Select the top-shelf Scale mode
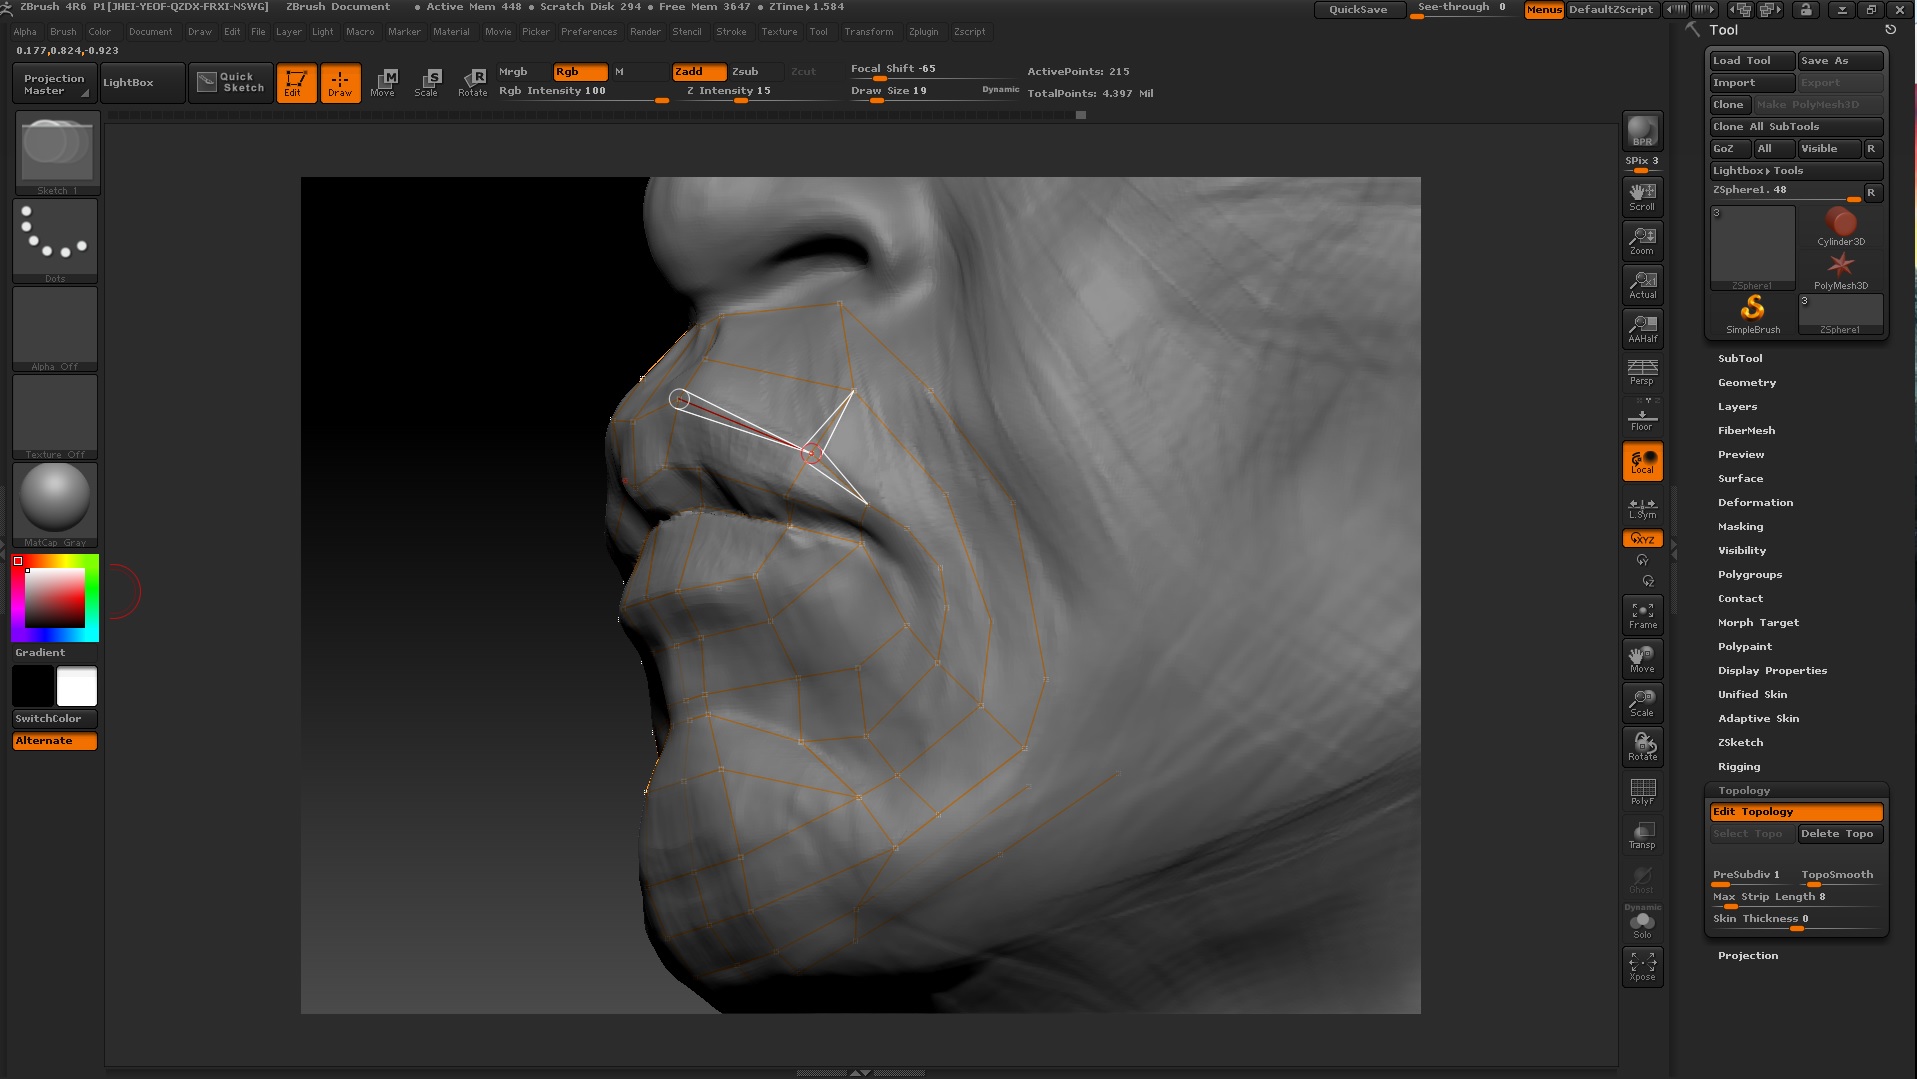The width and height of the screenshot is (1917, 1079). click(x=428, y=83)
